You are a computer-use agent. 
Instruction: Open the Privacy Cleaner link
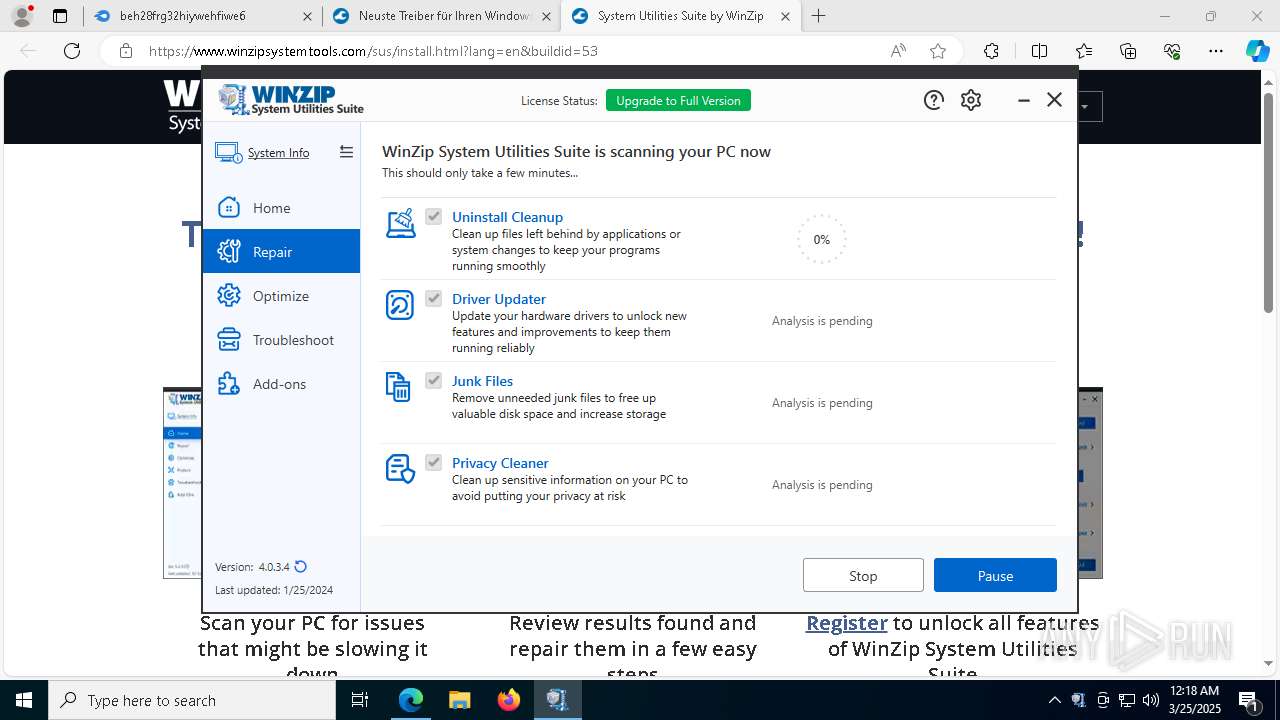coord(500,463)
